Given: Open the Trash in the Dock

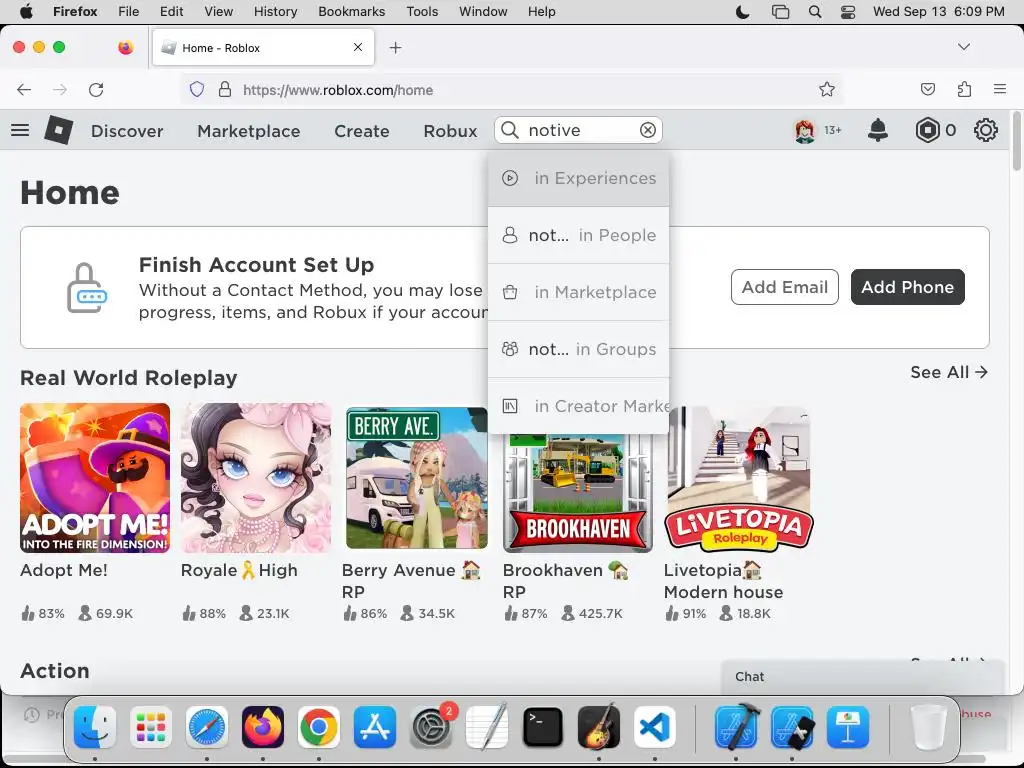Looking at the screenshot, I should (x=927, y=727).
